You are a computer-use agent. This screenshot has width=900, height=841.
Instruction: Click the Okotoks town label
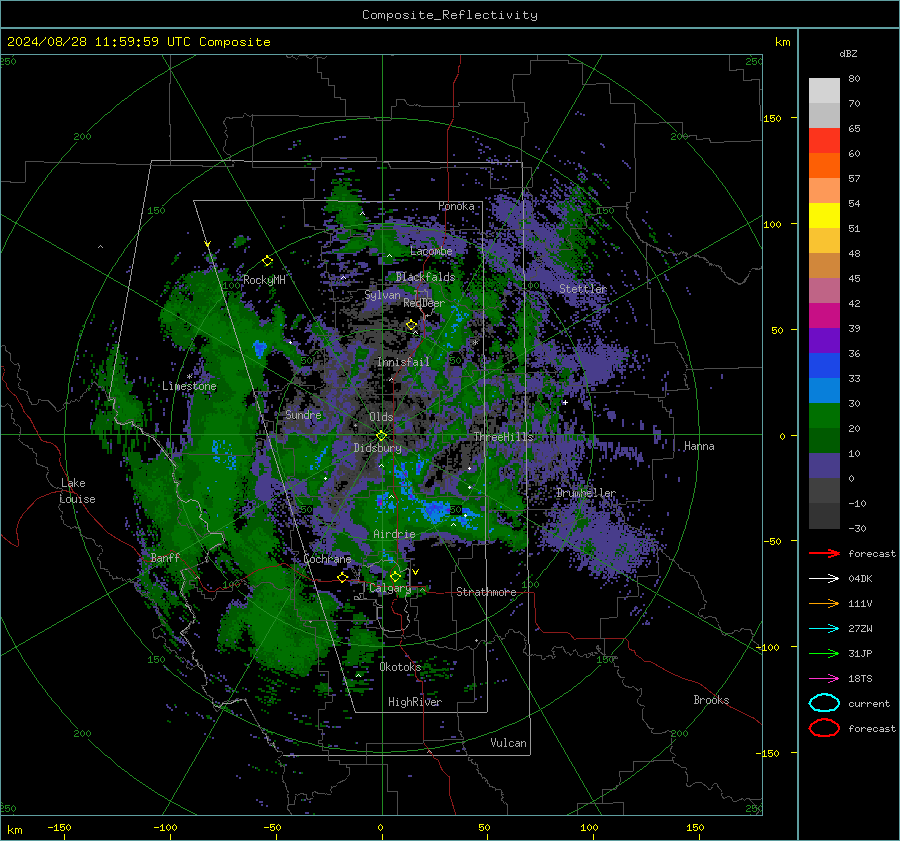click(400, 667)
